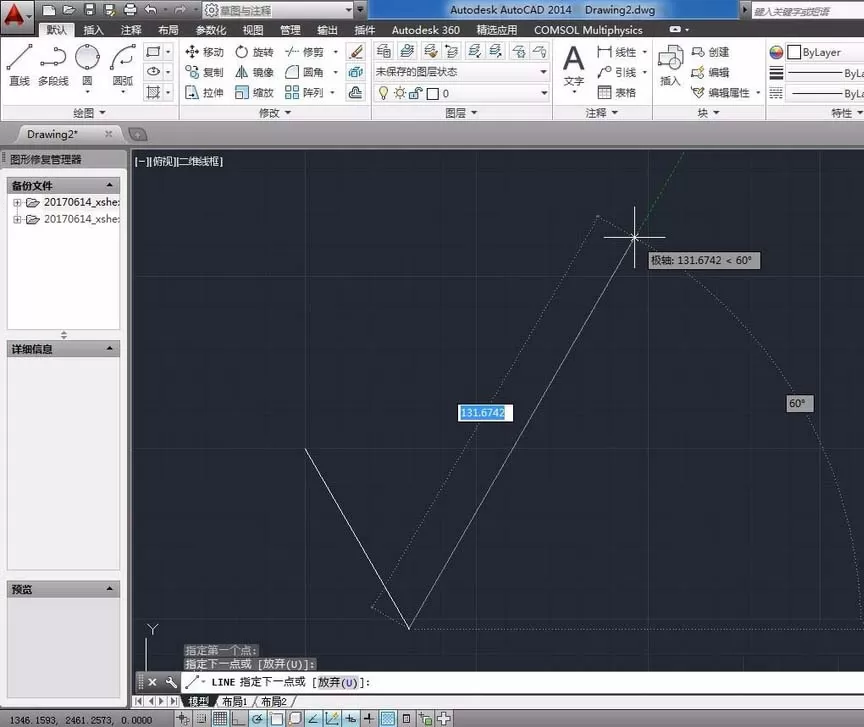
Task: Toggle Object Snap in status bar
Action: (276, 718)
